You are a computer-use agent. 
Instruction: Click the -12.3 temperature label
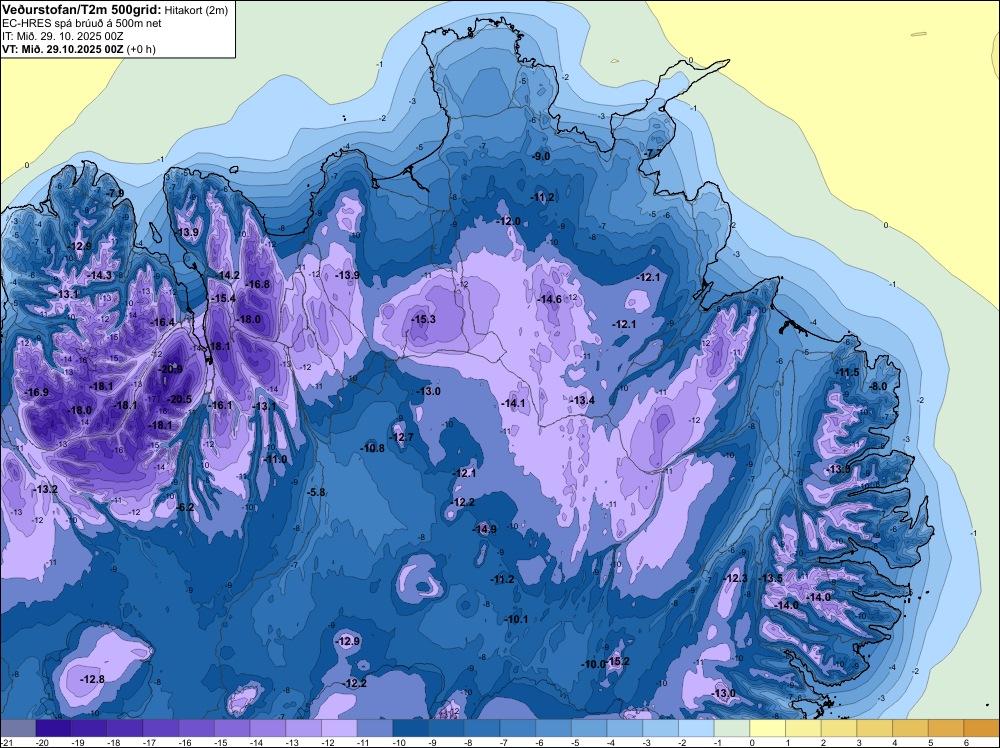tap(735, 578)
